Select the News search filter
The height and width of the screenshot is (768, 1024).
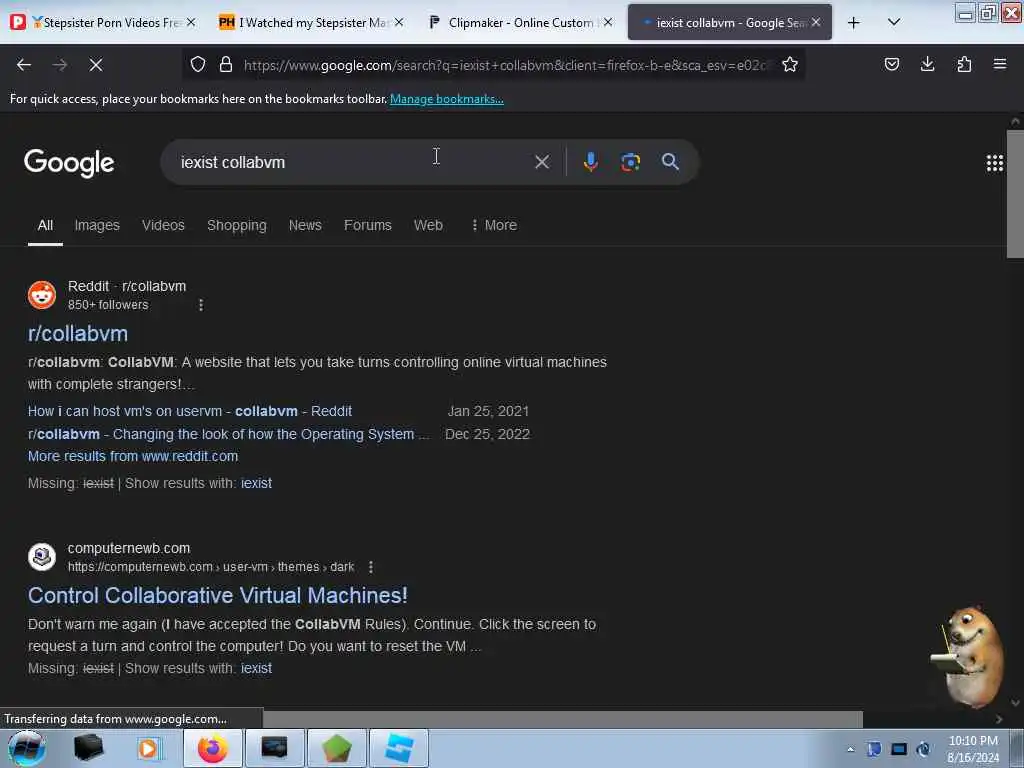click(x=305, y=225)
